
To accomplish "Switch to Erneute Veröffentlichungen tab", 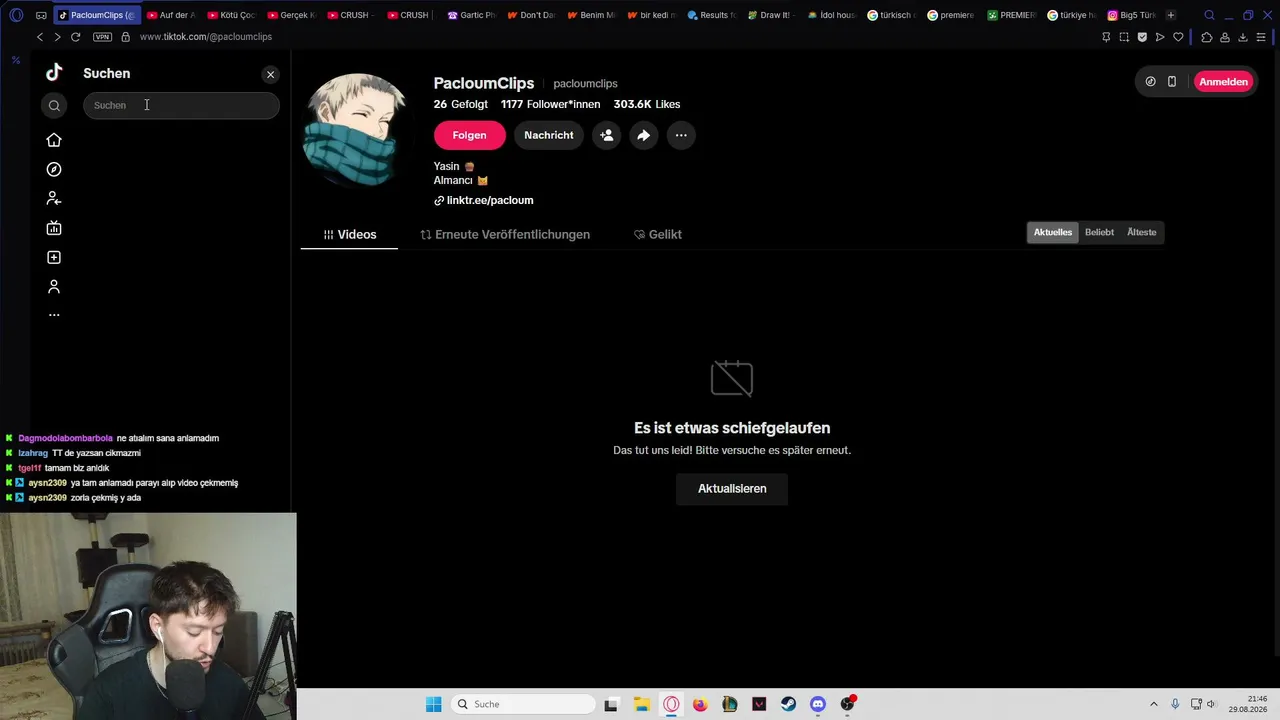I will tap(505, 234).
